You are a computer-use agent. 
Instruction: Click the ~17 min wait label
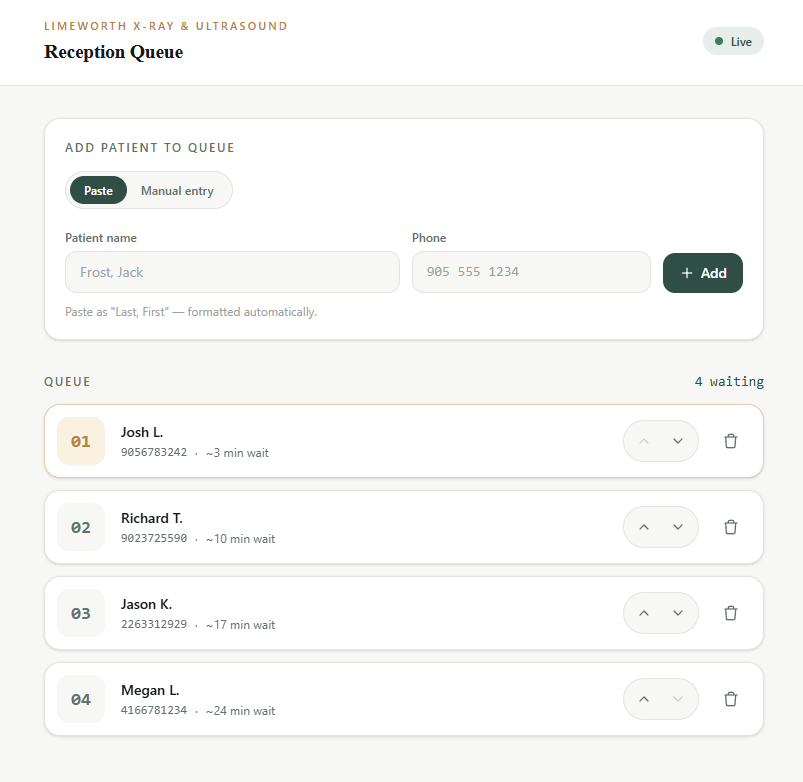click(240, 625)
